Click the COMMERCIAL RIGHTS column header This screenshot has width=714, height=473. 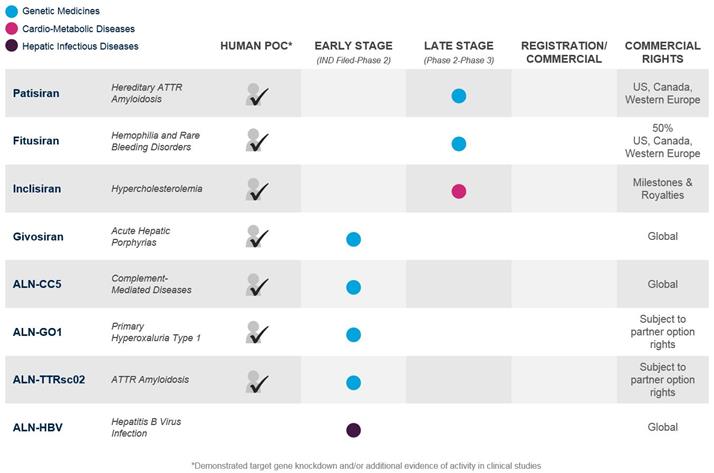point(663,52)
